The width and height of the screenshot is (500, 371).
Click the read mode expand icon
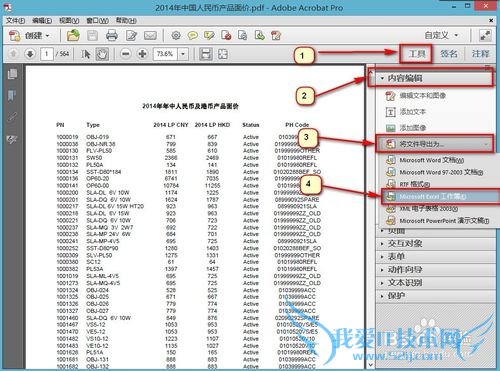tap(485, 35)
